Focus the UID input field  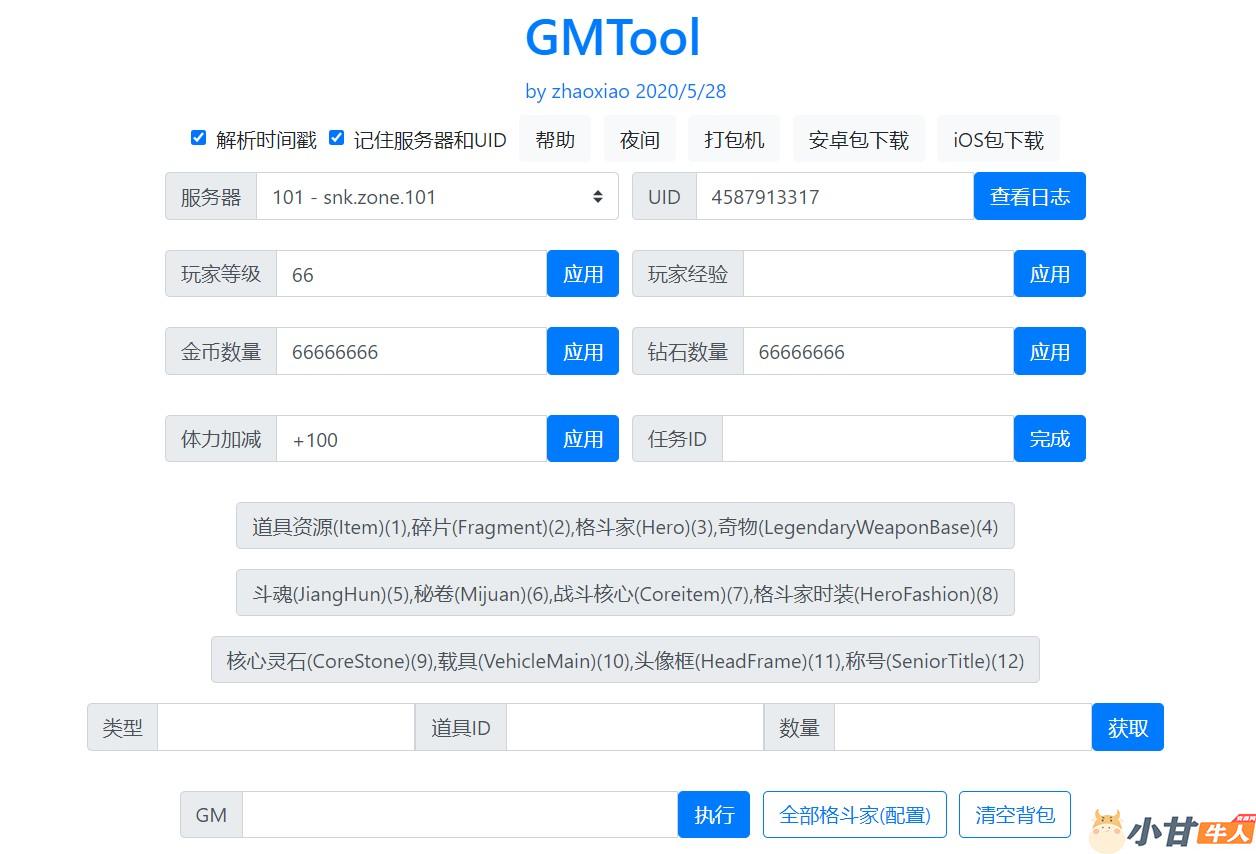[x=834, y=197]
